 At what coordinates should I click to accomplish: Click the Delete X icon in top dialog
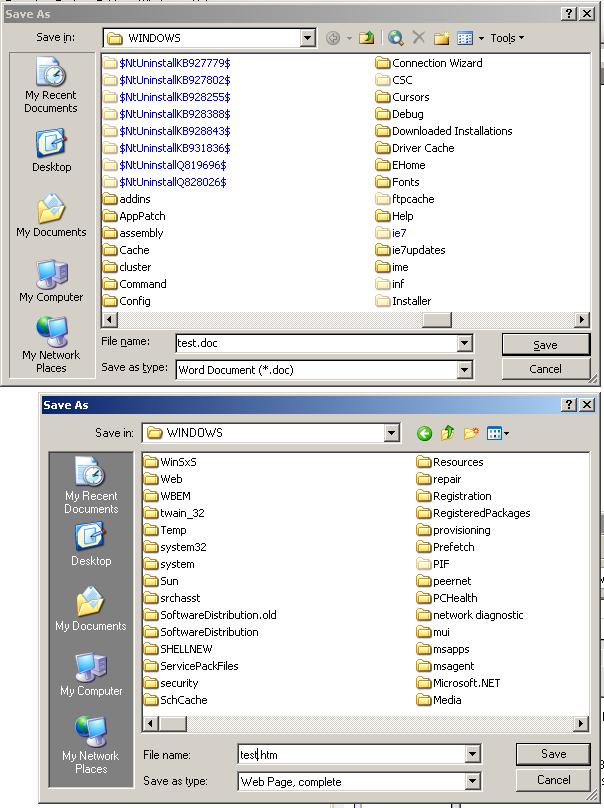coord(418,37)
